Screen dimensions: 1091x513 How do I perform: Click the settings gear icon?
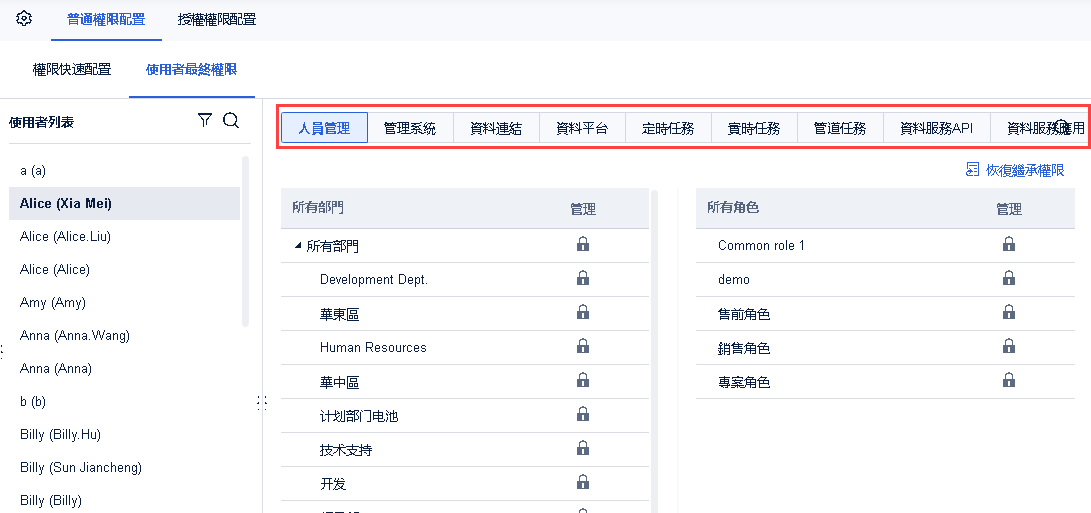24,19
